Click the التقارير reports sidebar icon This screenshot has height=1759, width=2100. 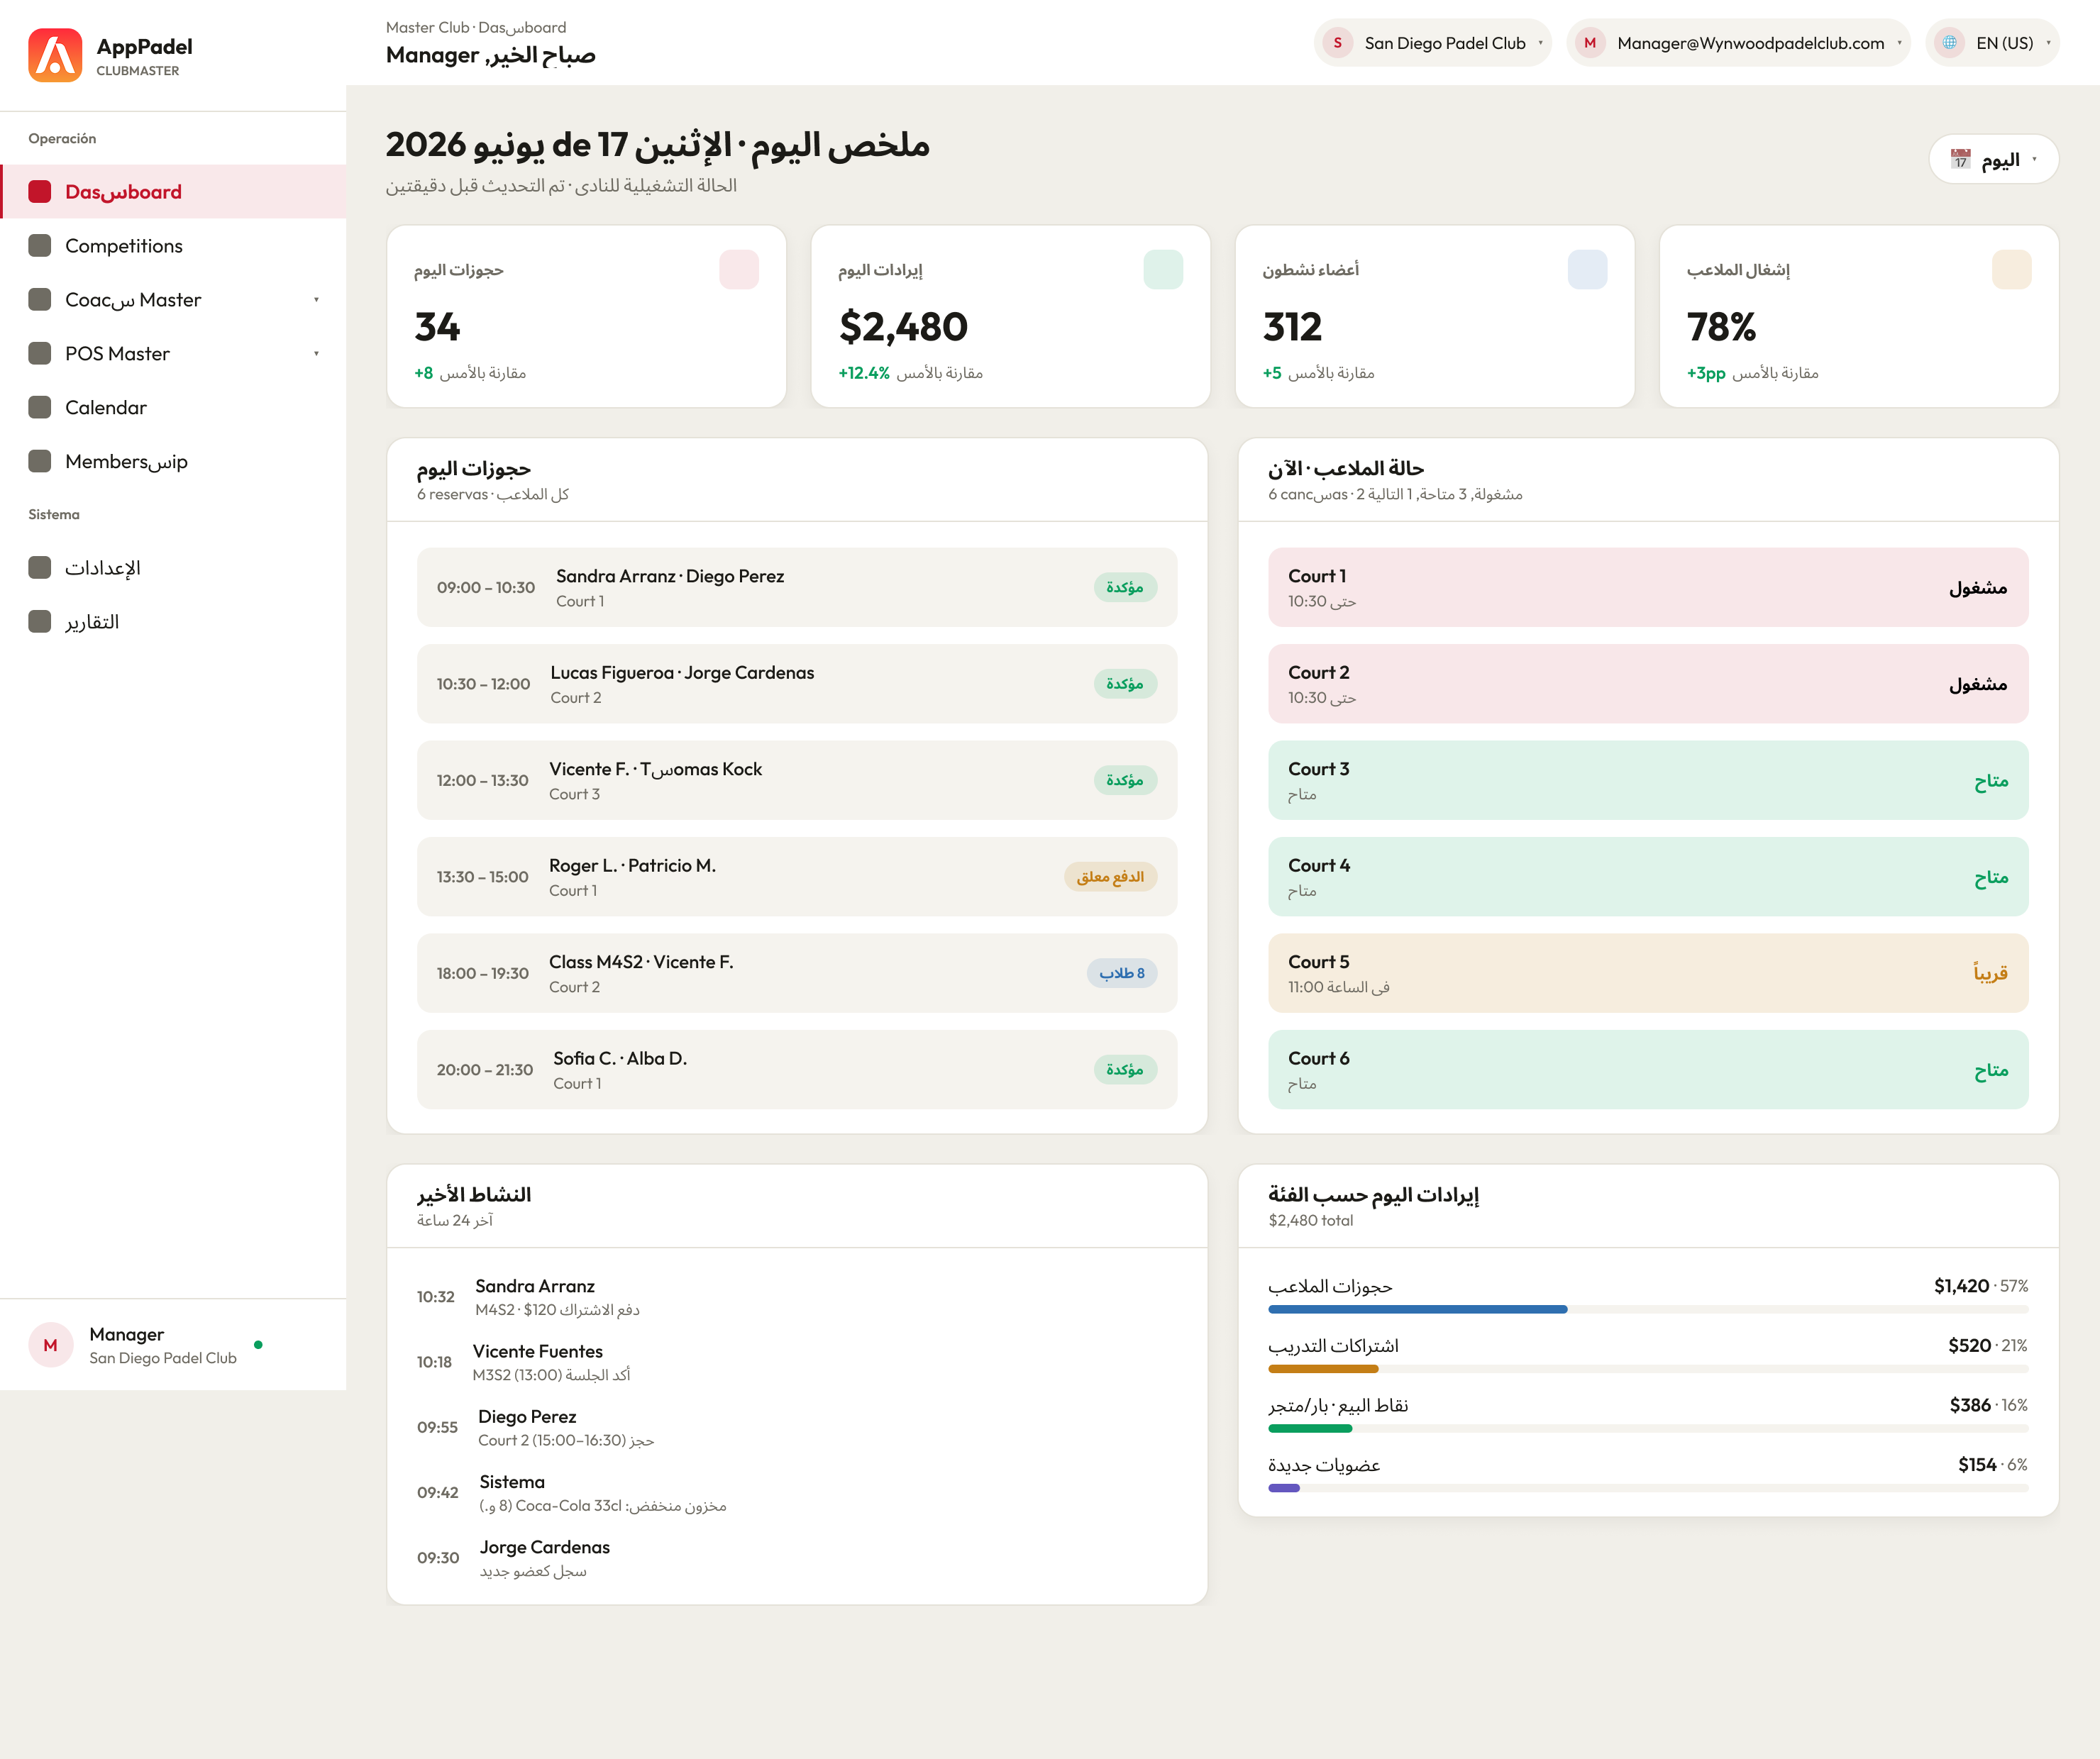tap(40, 622)
